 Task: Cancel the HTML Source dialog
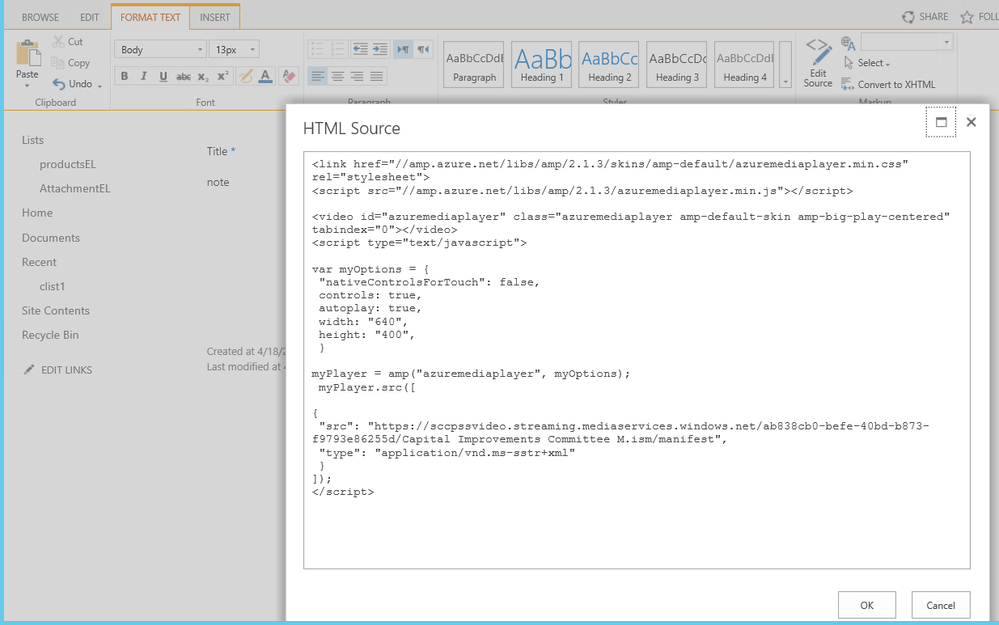(x=940, y=605)
